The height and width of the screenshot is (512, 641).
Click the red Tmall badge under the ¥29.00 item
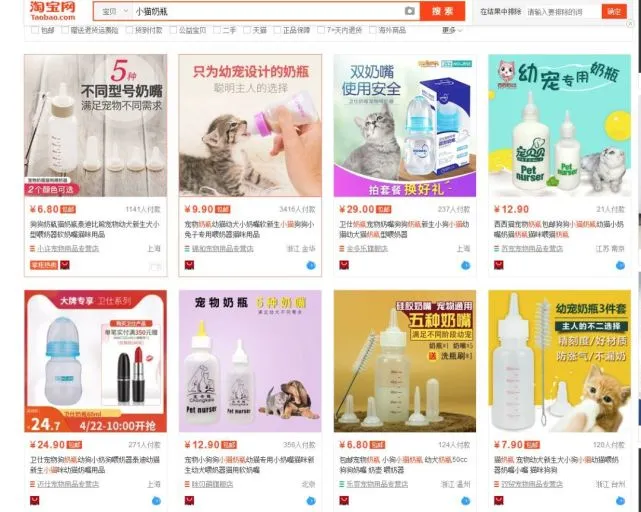[x=344, y=265]
